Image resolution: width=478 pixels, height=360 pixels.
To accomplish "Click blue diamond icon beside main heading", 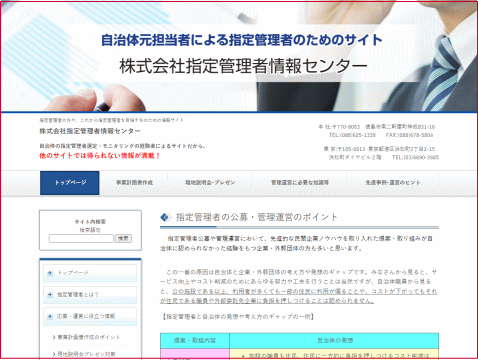I will coord(166,217).
